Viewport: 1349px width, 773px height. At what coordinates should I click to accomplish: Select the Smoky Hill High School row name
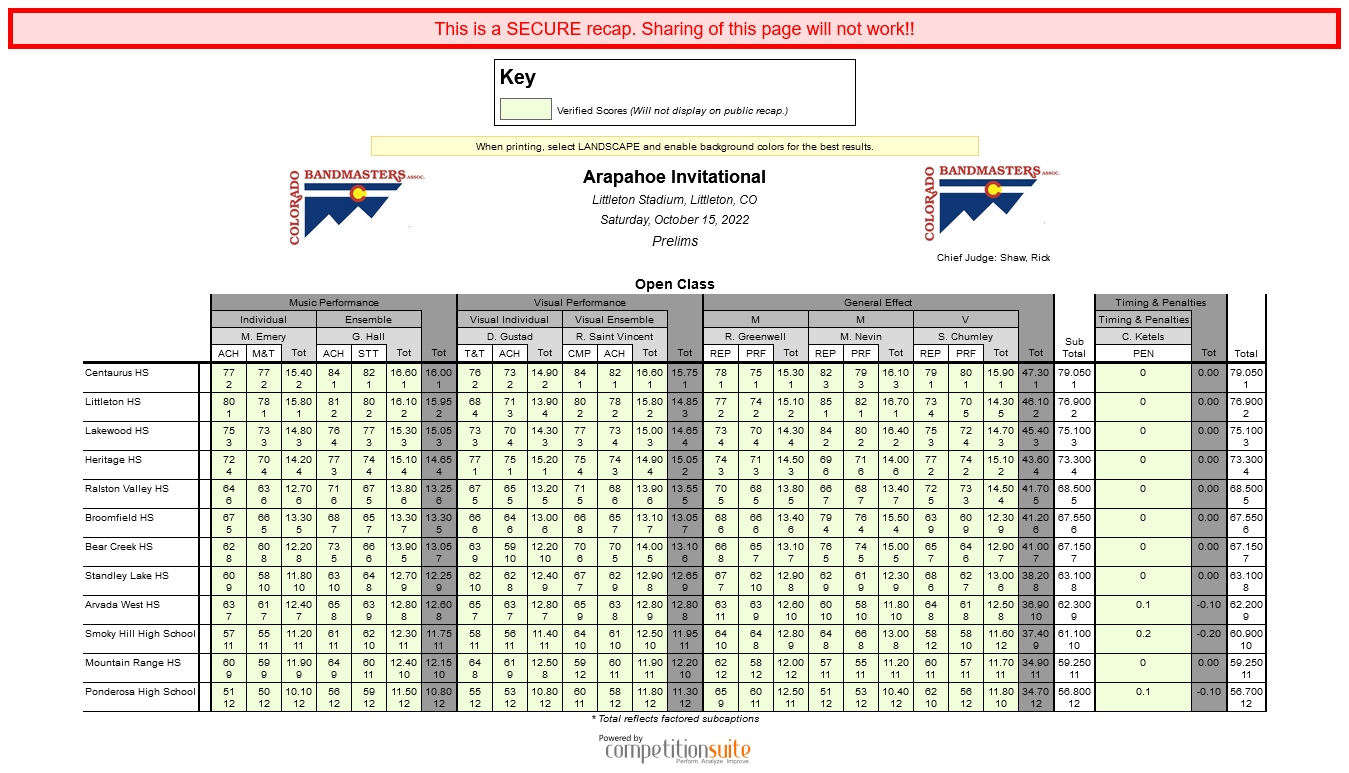[141, 634]
